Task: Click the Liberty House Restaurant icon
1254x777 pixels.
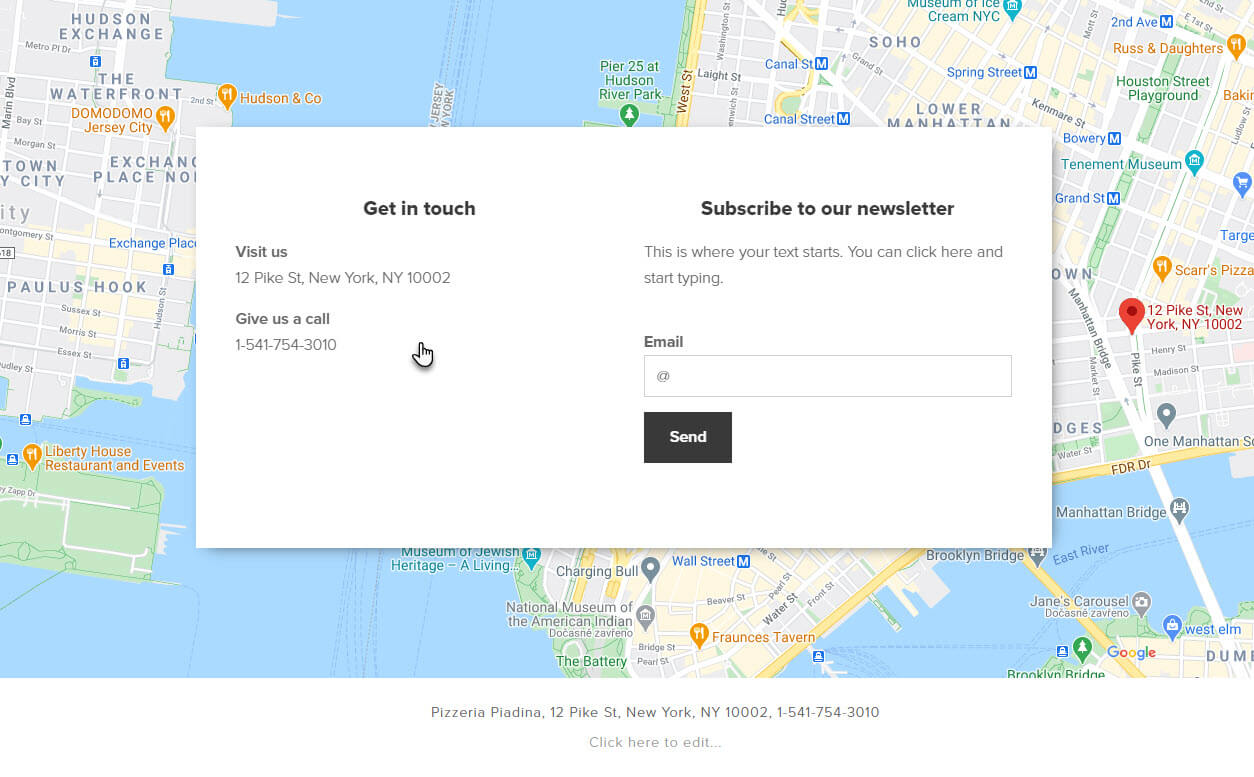Action: tap(32, 456)
